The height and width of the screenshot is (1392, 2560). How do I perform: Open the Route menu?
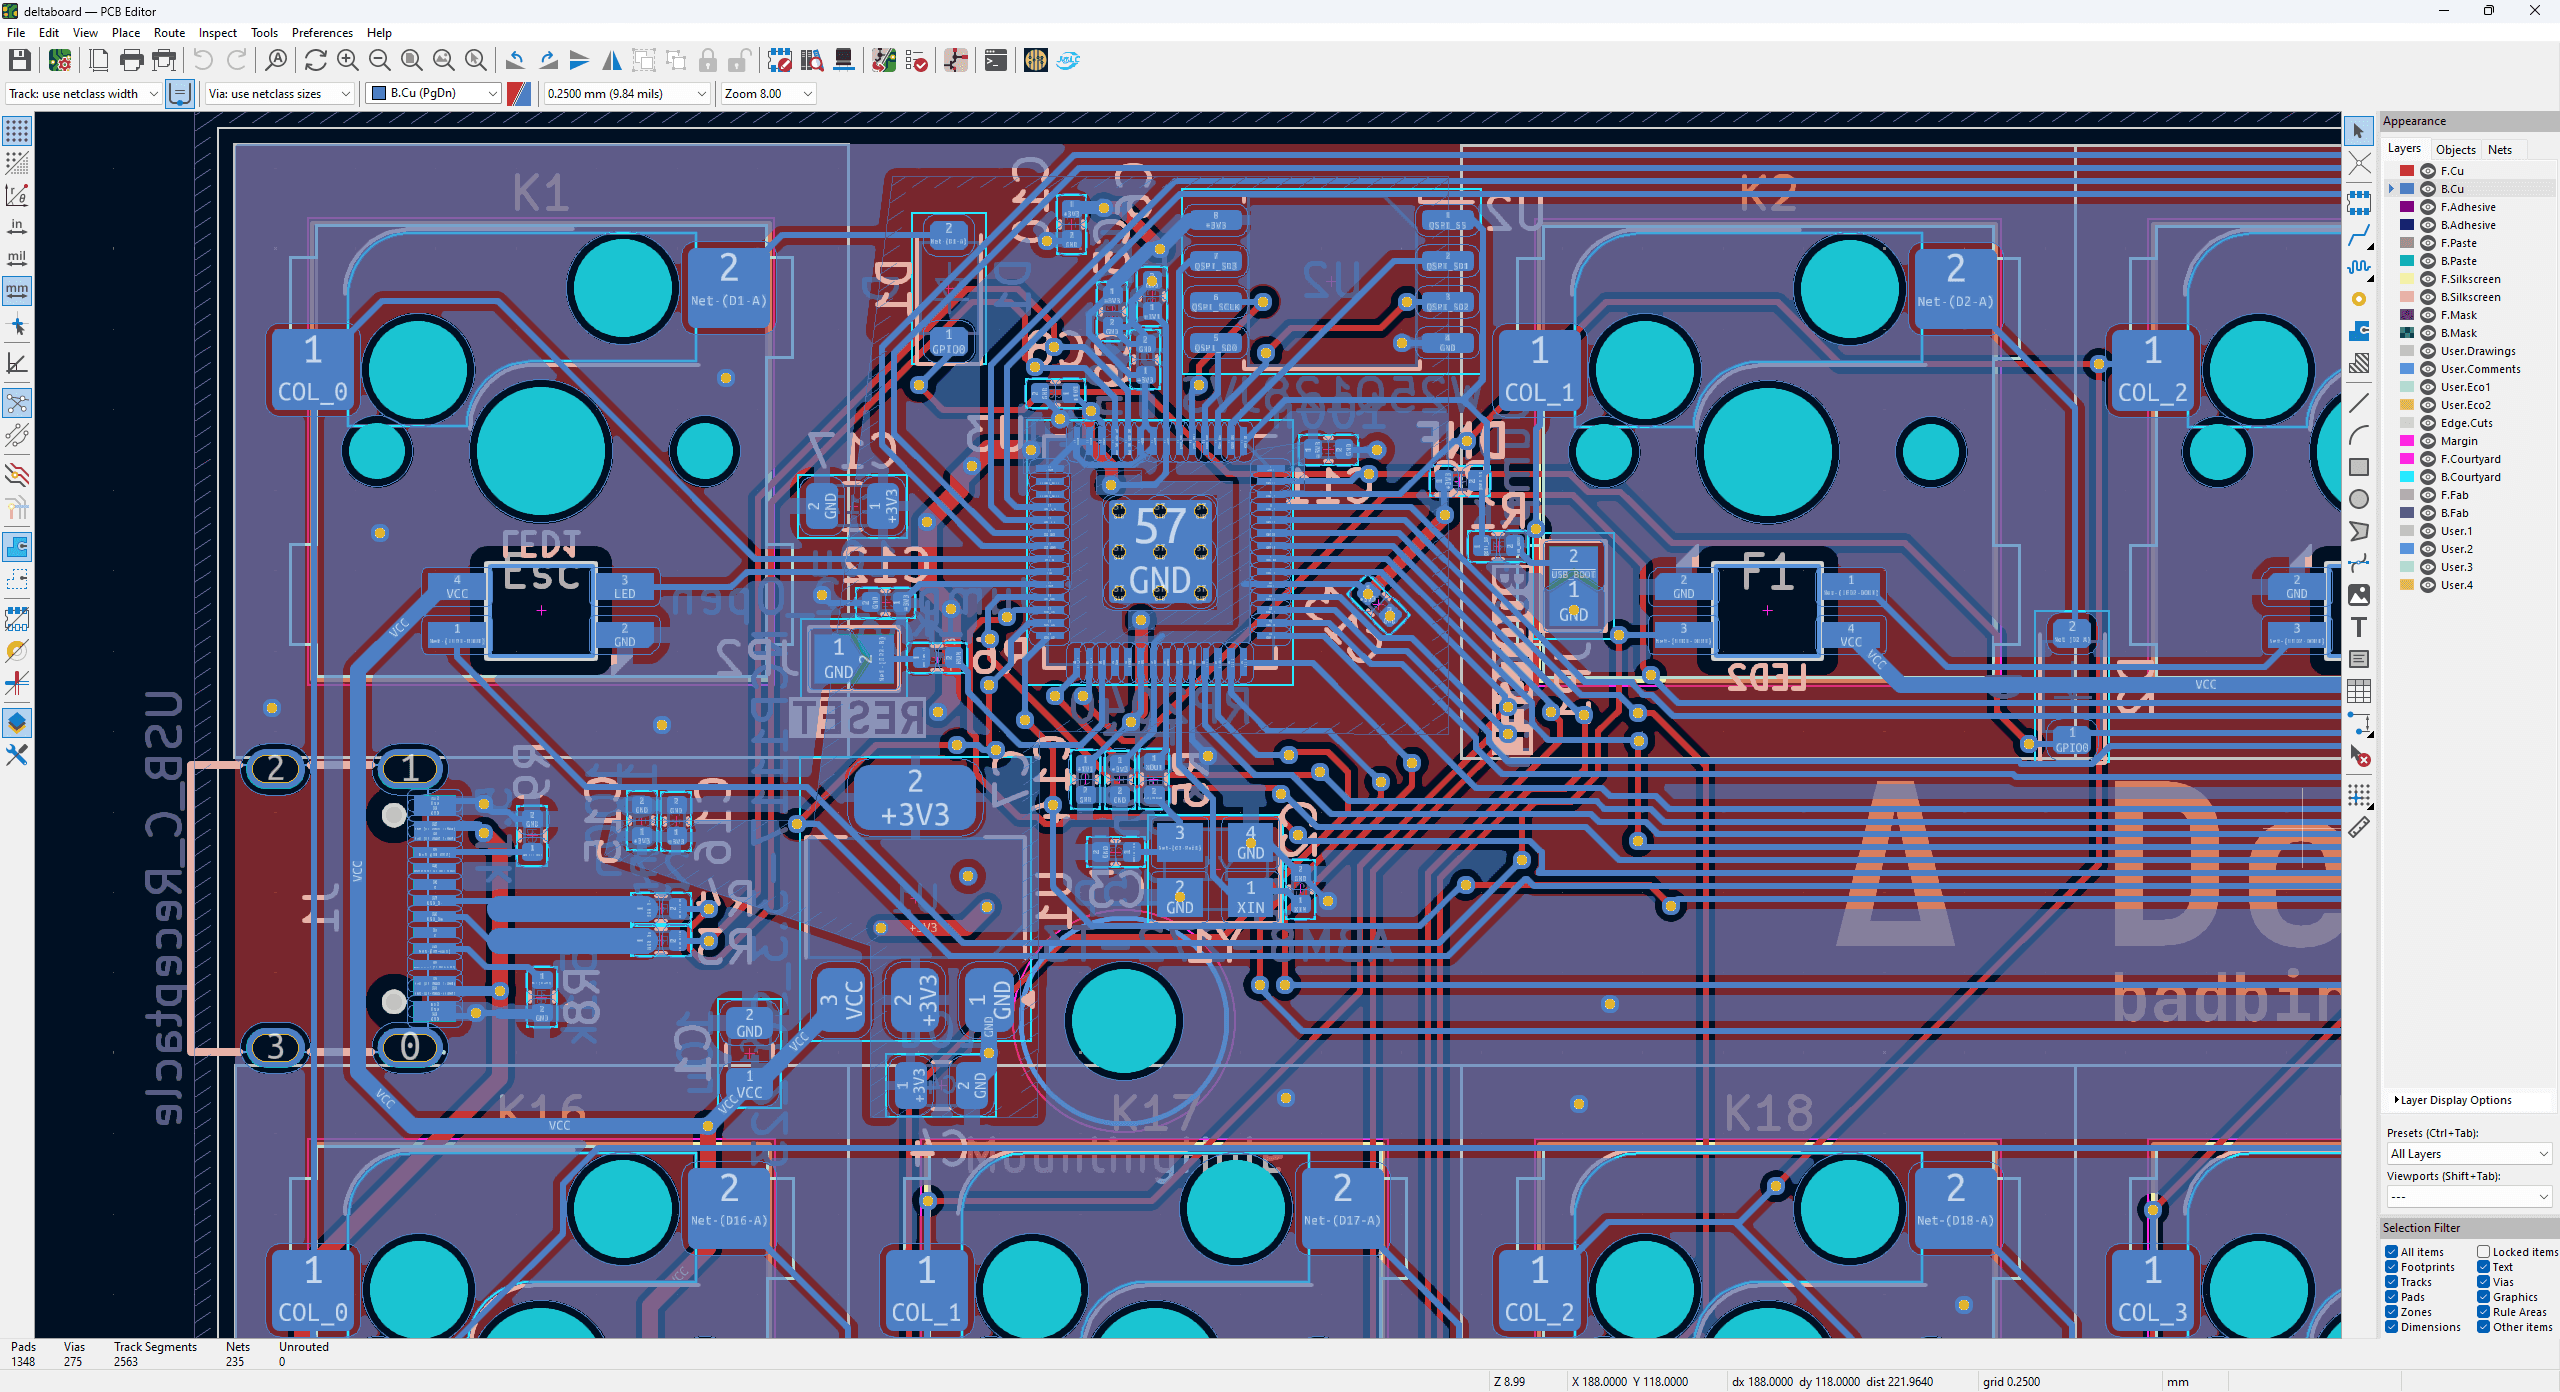click(x=169, y=33)
